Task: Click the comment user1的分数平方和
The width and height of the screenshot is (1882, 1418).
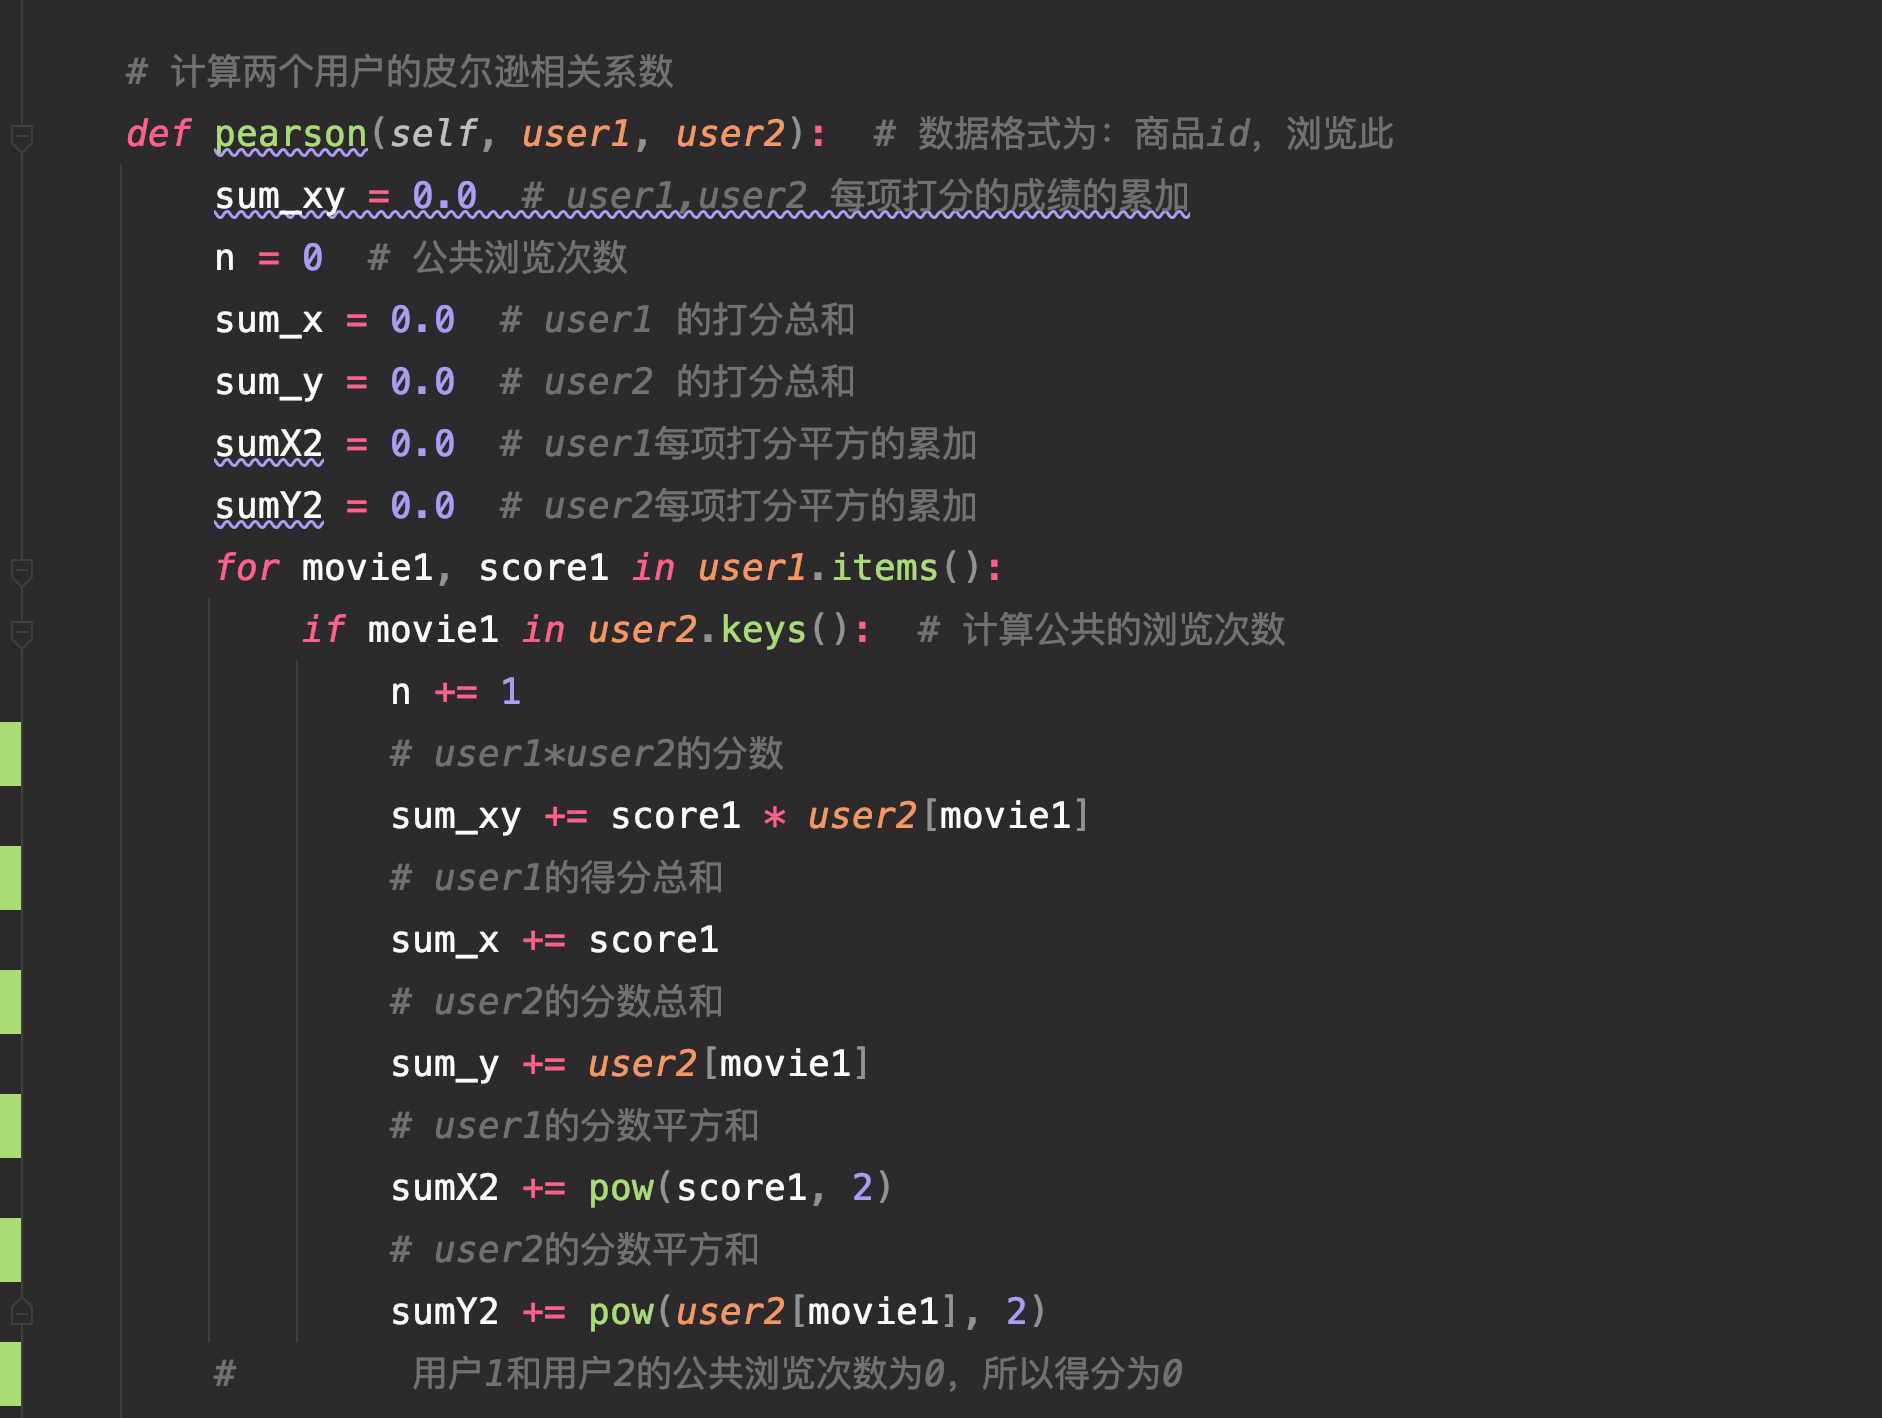Action: (x=575, y=1126)
